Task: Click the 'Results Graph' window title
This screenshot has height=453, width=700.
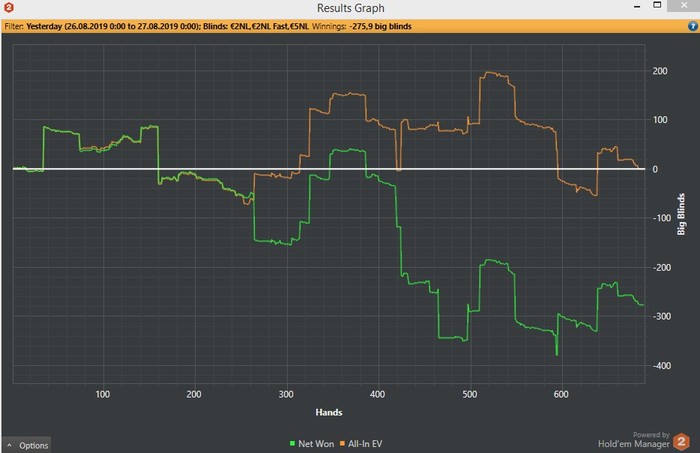Action: coord(350,8)
